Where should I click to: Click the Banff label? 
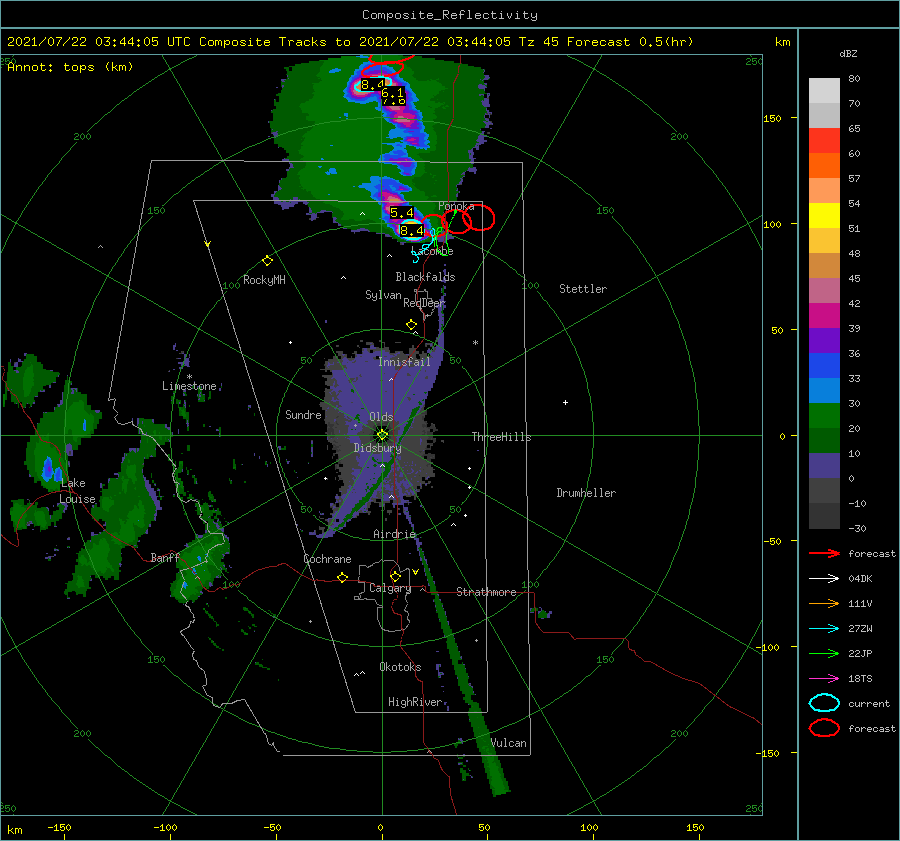click(164, 557)
